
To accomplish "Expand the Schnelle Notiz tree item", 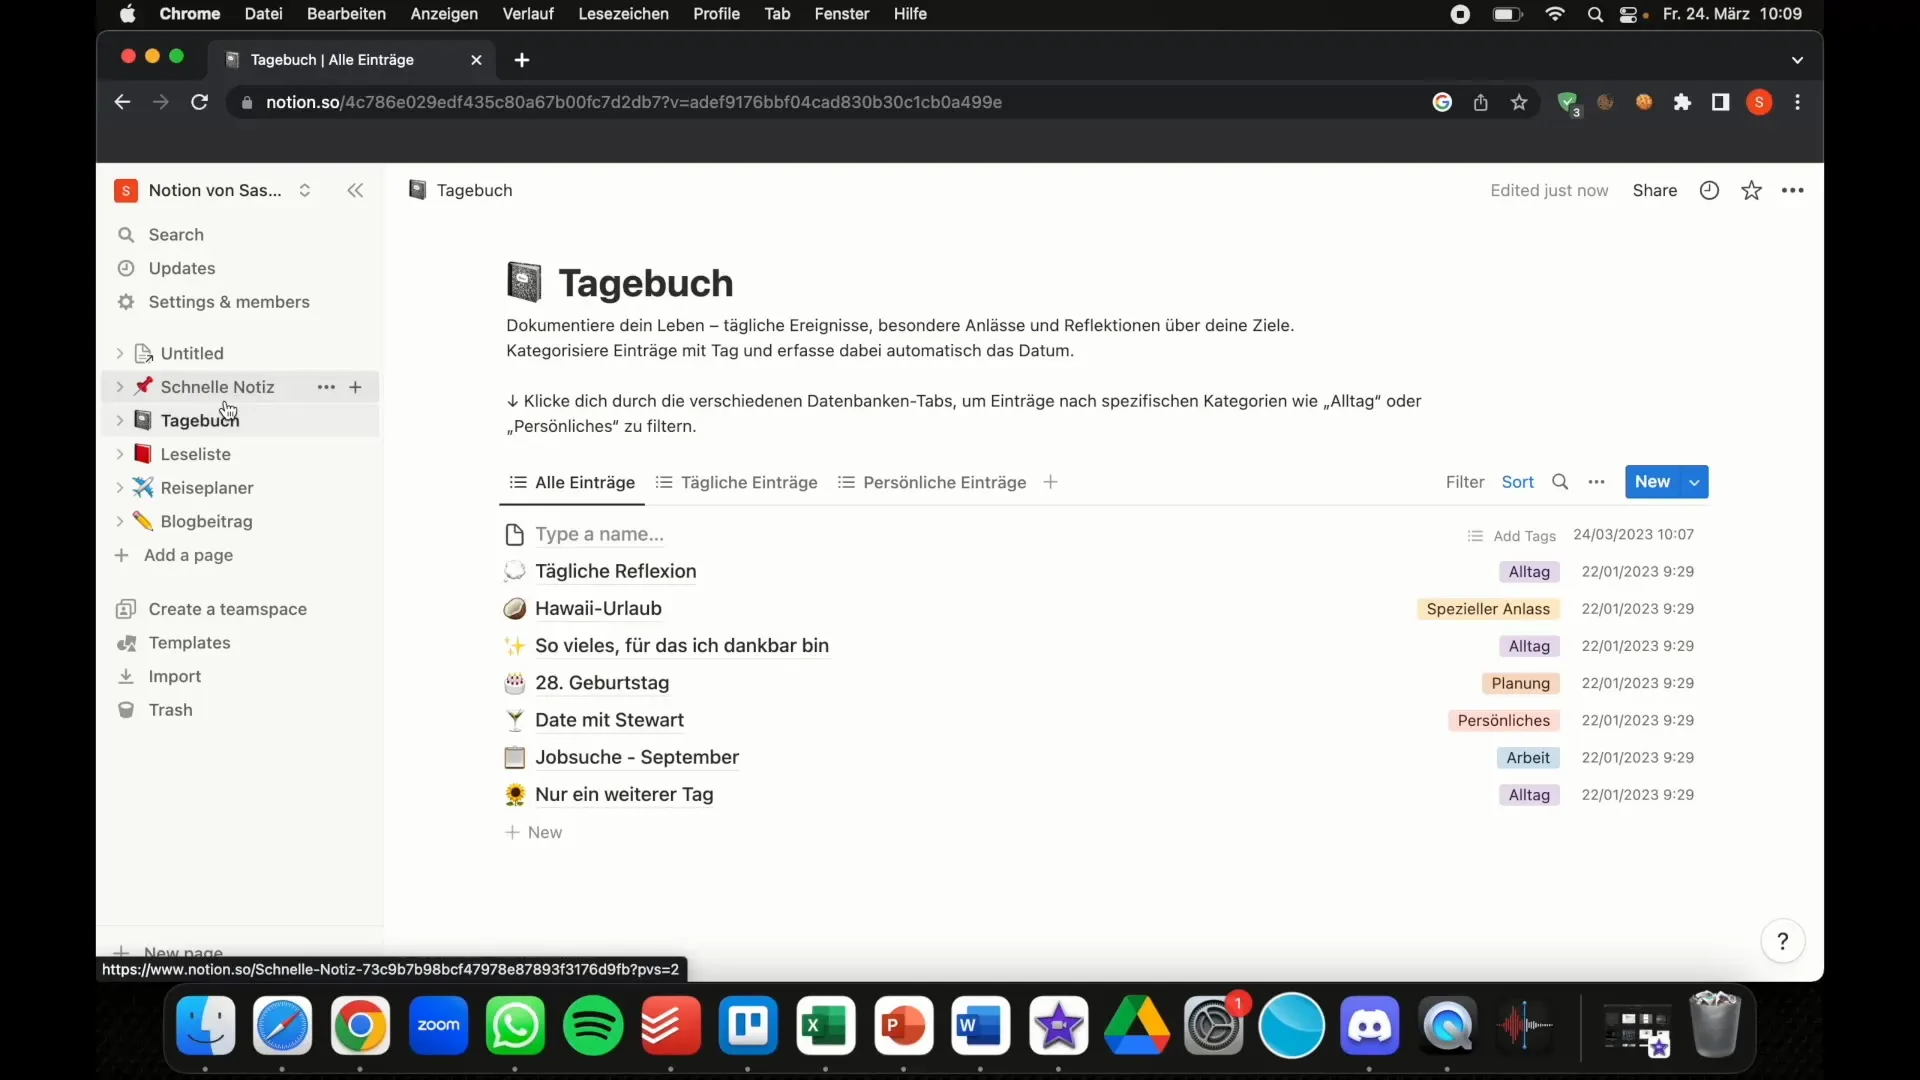I will [x=119, y=386].
